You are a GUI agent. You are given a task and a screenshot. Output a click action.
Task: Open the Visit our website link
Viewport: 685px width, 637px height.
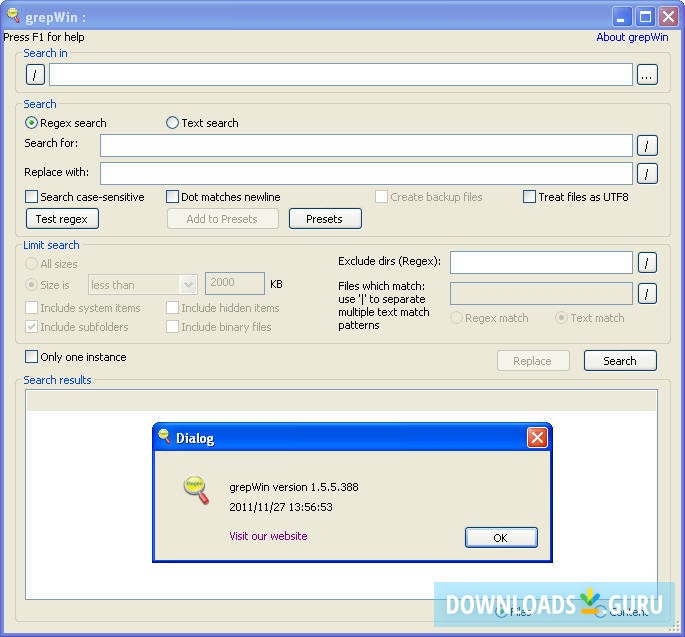pyautogui.click(x=268, y=536)
